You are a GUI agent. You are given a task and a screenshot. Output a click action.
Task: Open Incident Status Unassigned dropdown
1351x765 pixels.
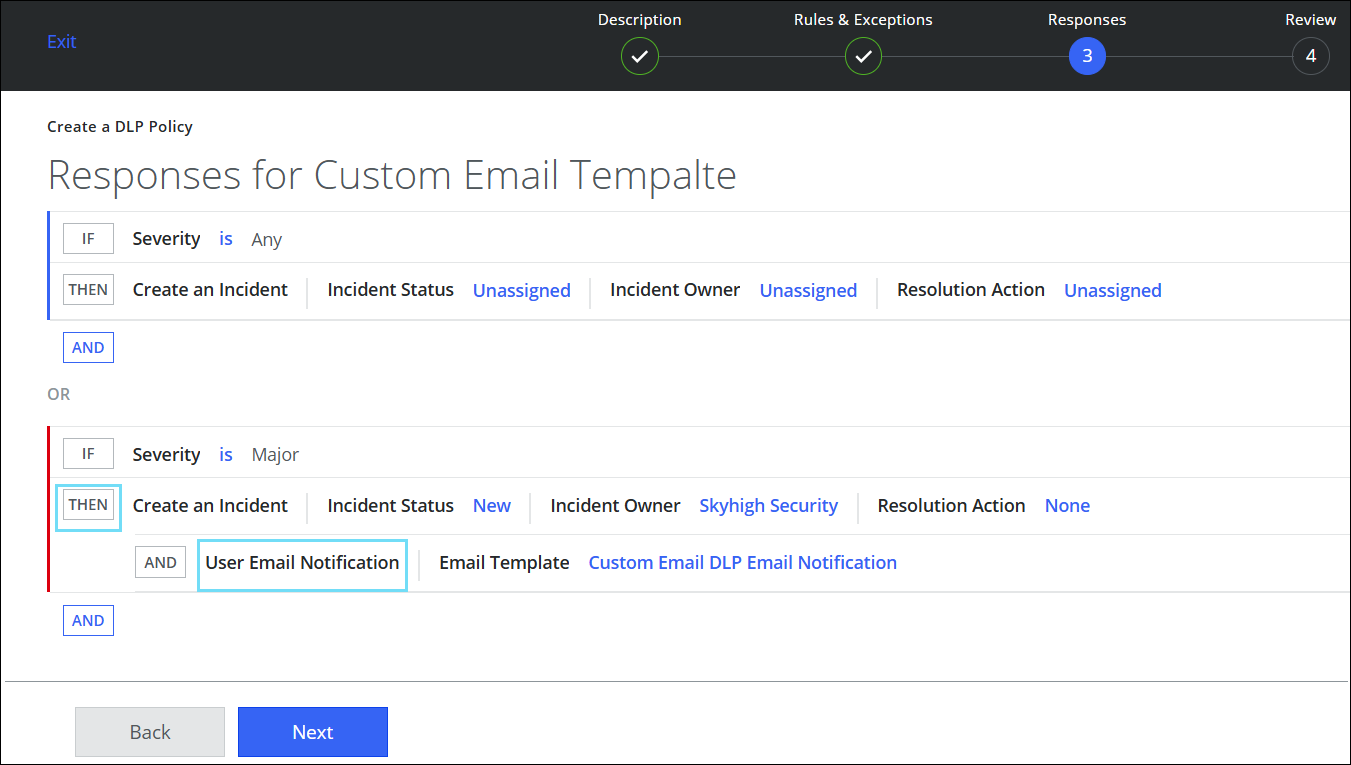[x=521, y=291]
